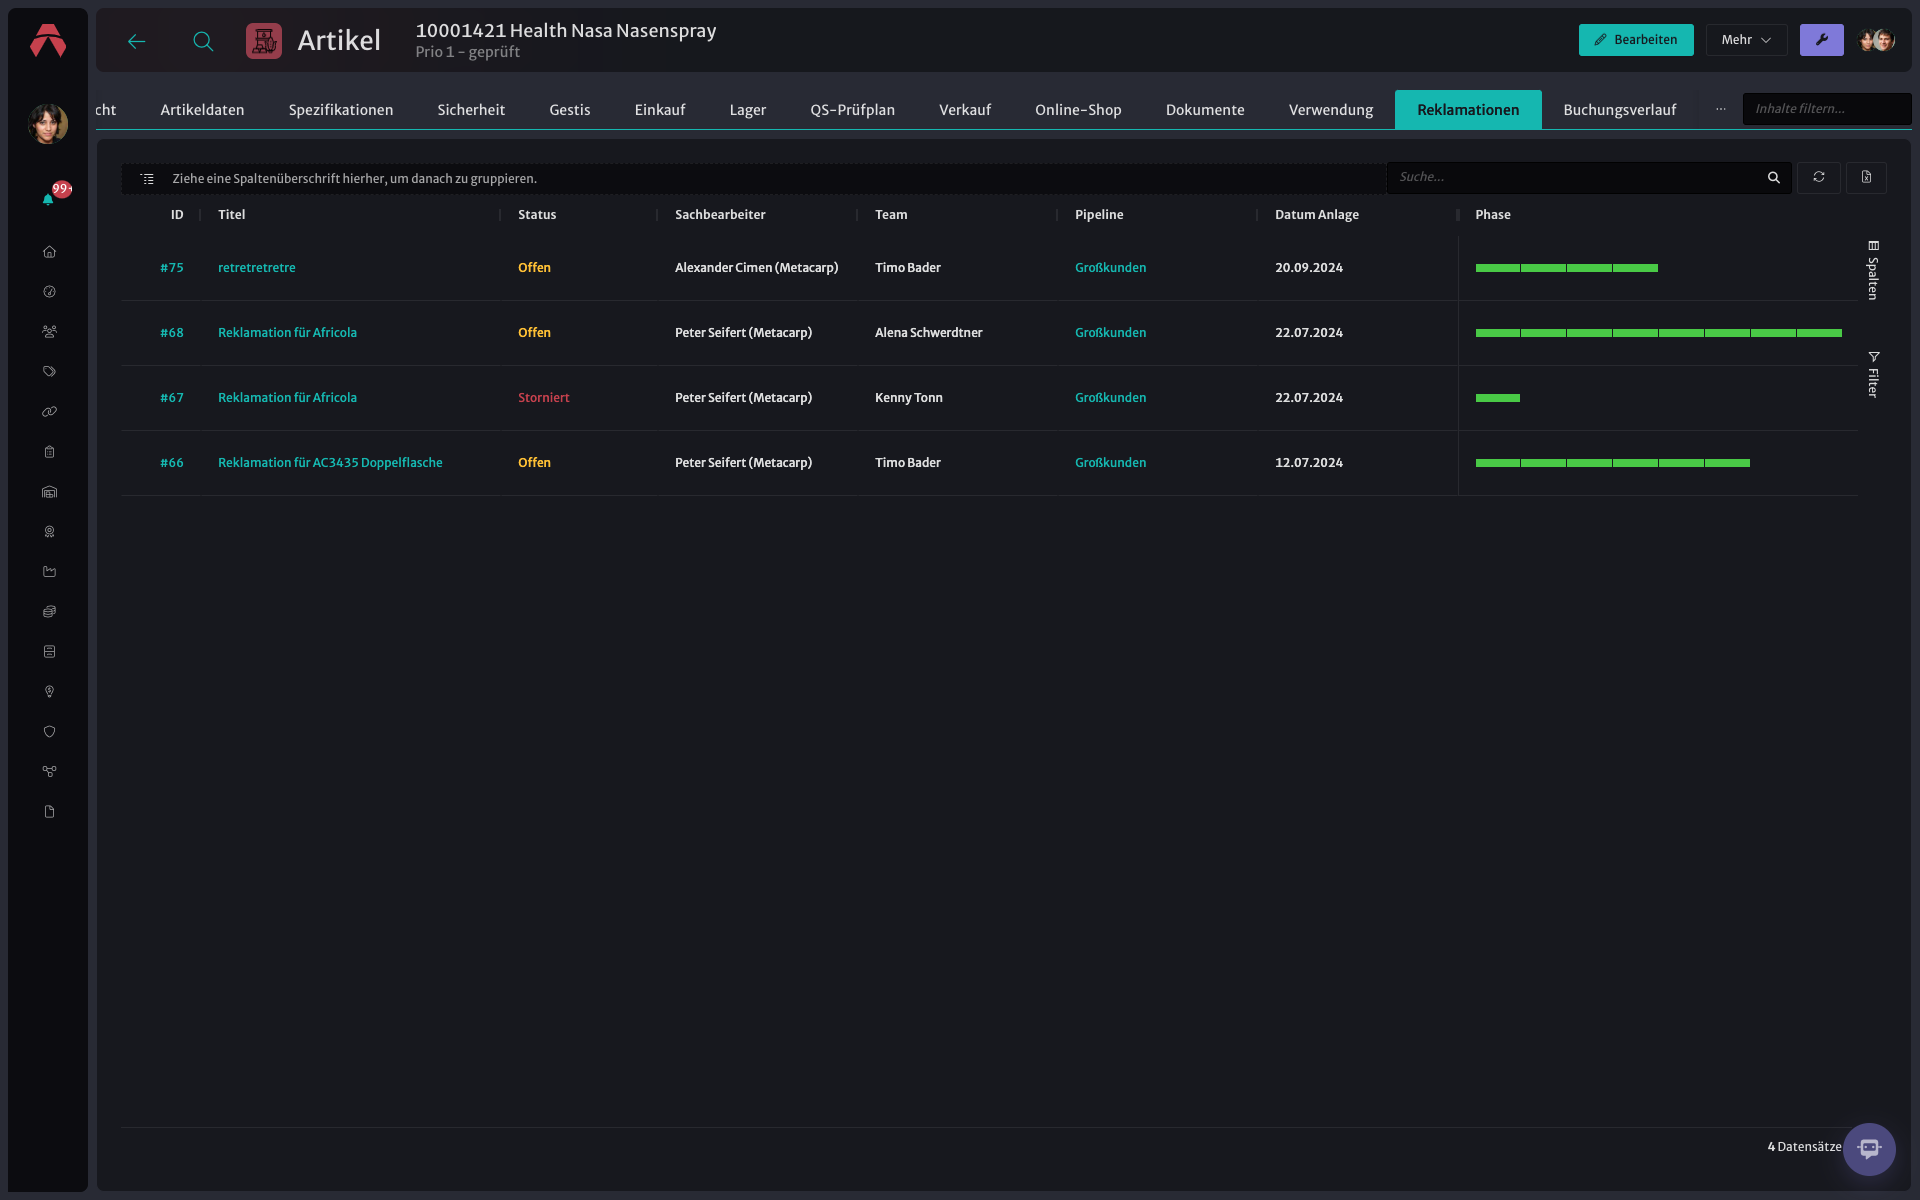1920x1200 pixels.
Task: Click the home icon in sidebar
Action: (x=49, y=252)
